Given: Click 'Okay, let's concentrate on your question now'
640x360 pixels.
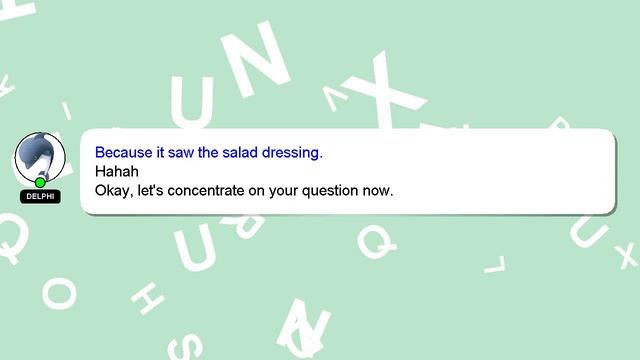Looking at the screenshot, I should (244, 191).
